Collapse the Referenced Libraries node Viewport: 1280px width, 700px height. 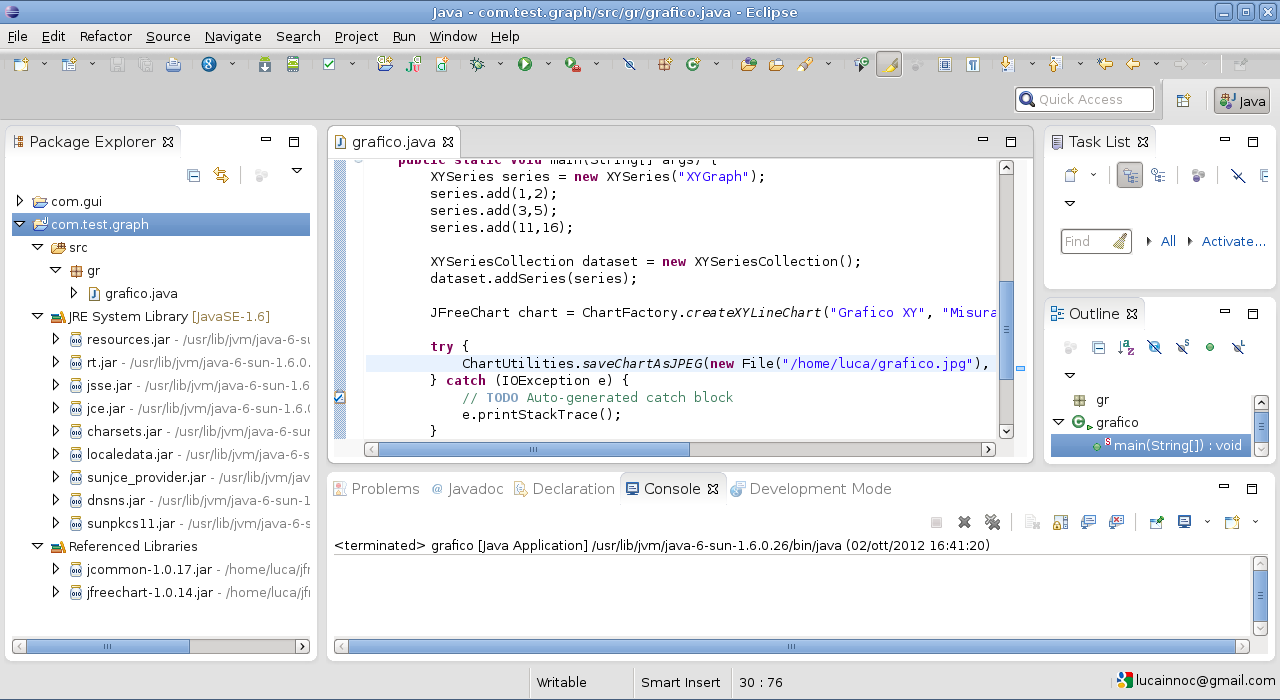coord(38,546)
